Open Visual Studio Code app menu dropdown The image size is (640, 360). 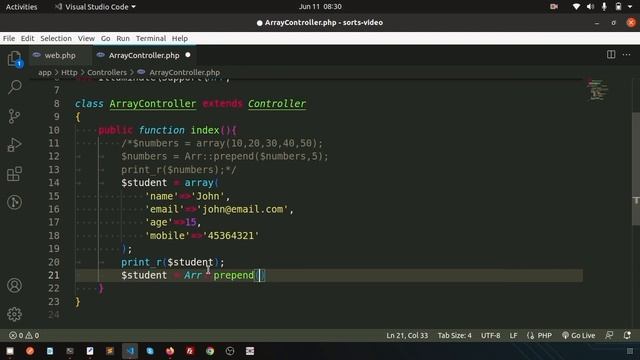[x=96, y=7]
